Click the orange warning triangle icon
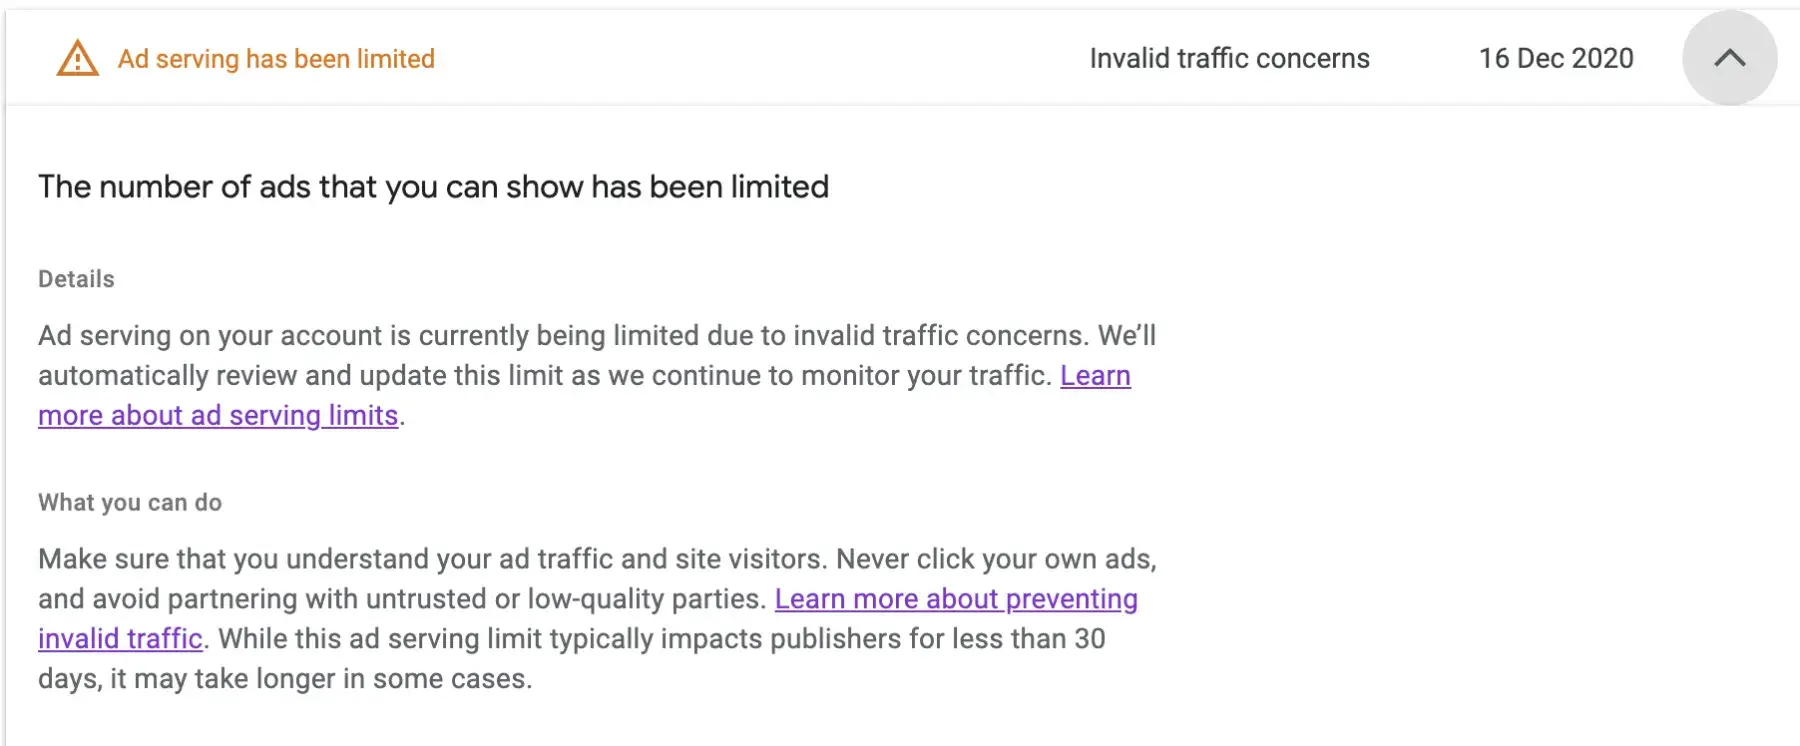 pyautogui.click(x=77, y=59)
